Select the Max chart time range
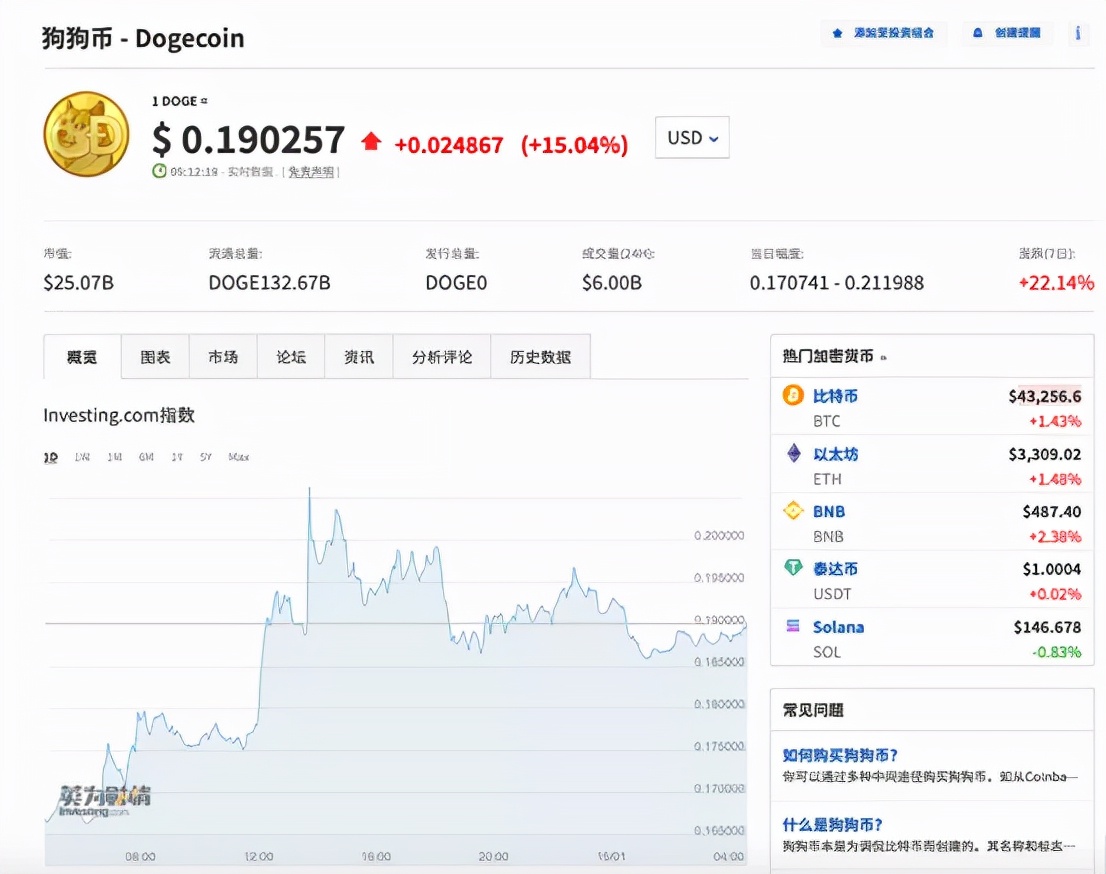The width and height of the screenshot is (1106, 874). (238, 457)
